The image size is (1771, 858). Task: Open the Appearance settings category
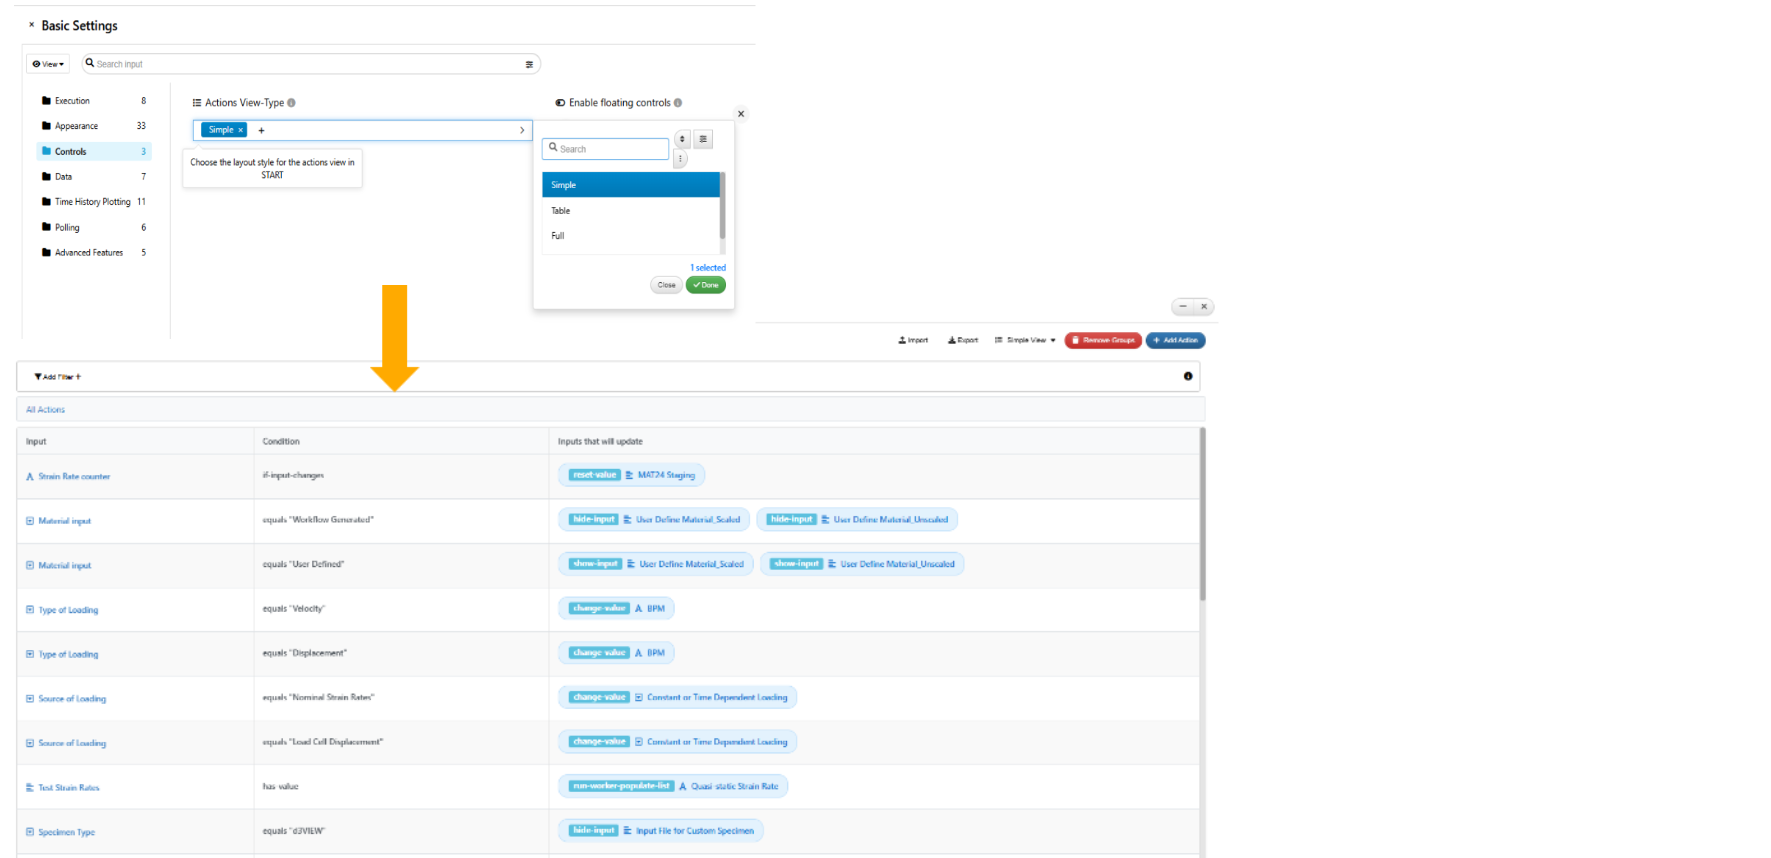pos(76,126)
